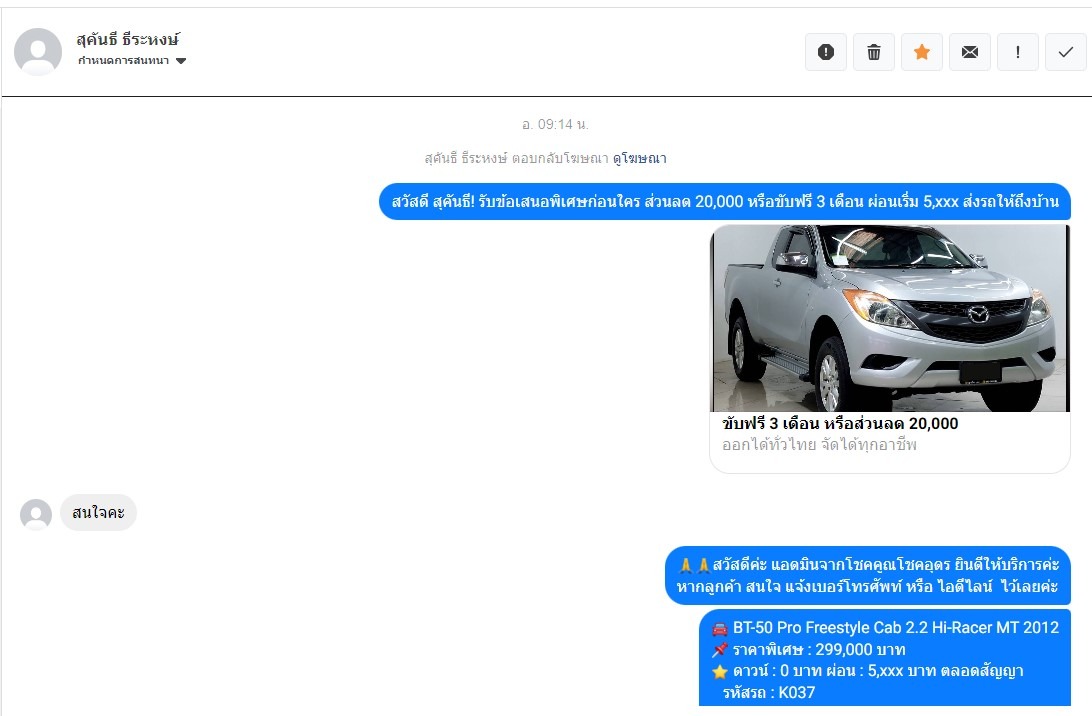
Task: Open the silver Mazda pickup ad image
Action: [889, 318]
